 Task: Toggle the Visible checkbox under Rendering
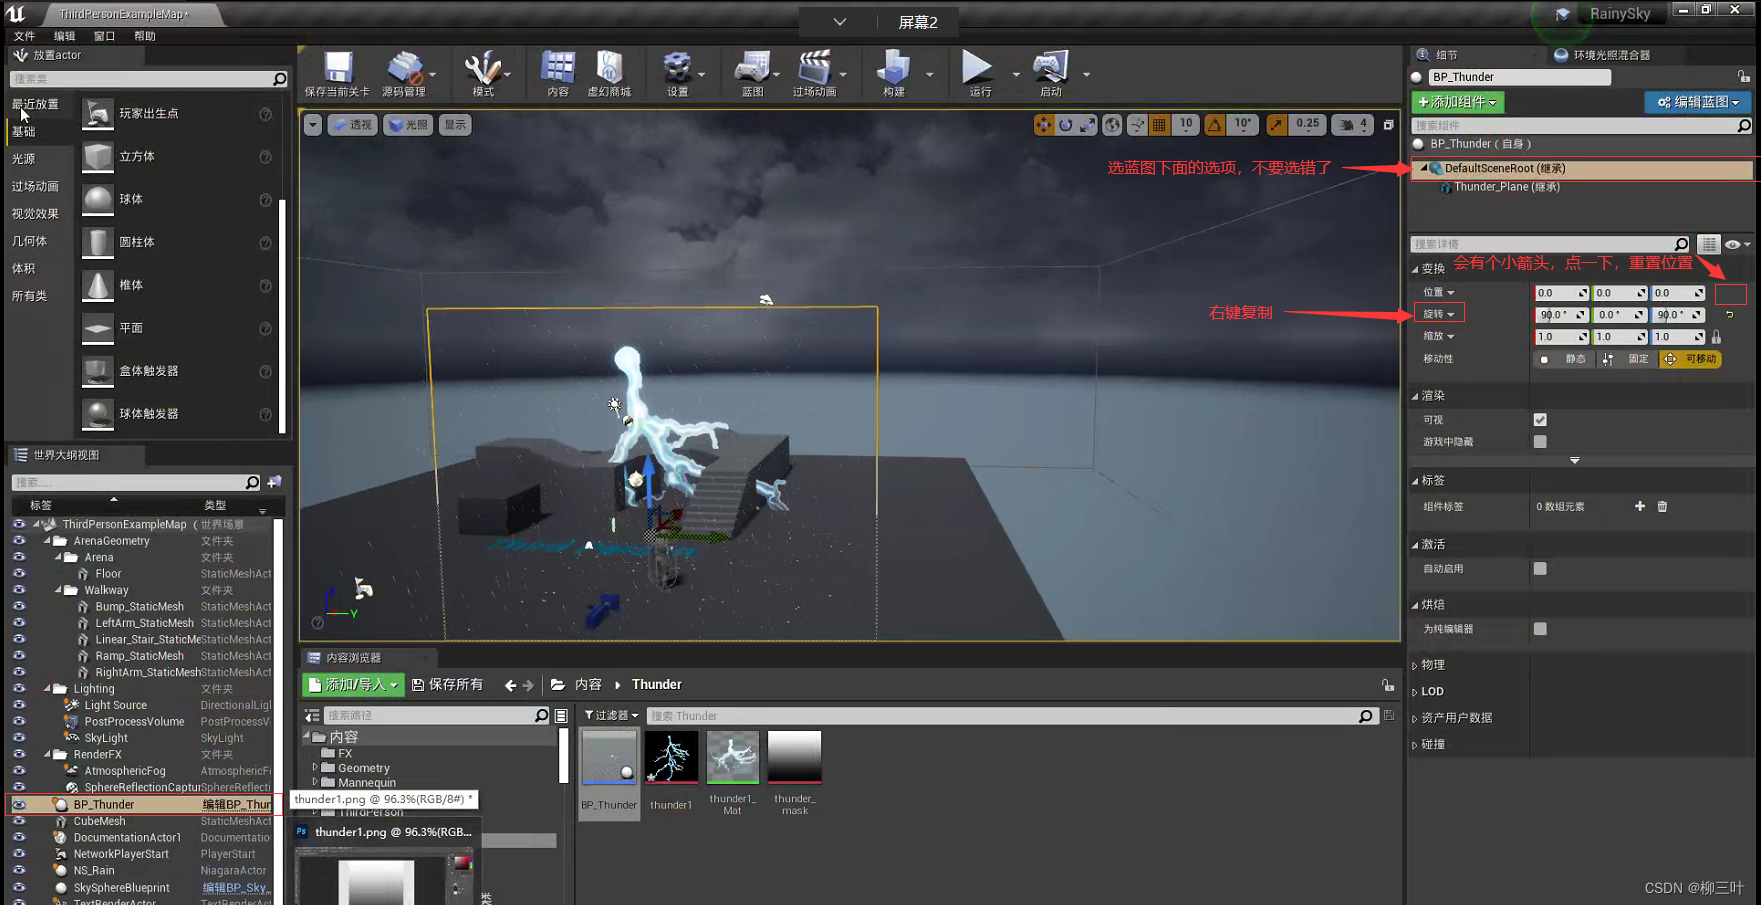tap(1540, 420)
